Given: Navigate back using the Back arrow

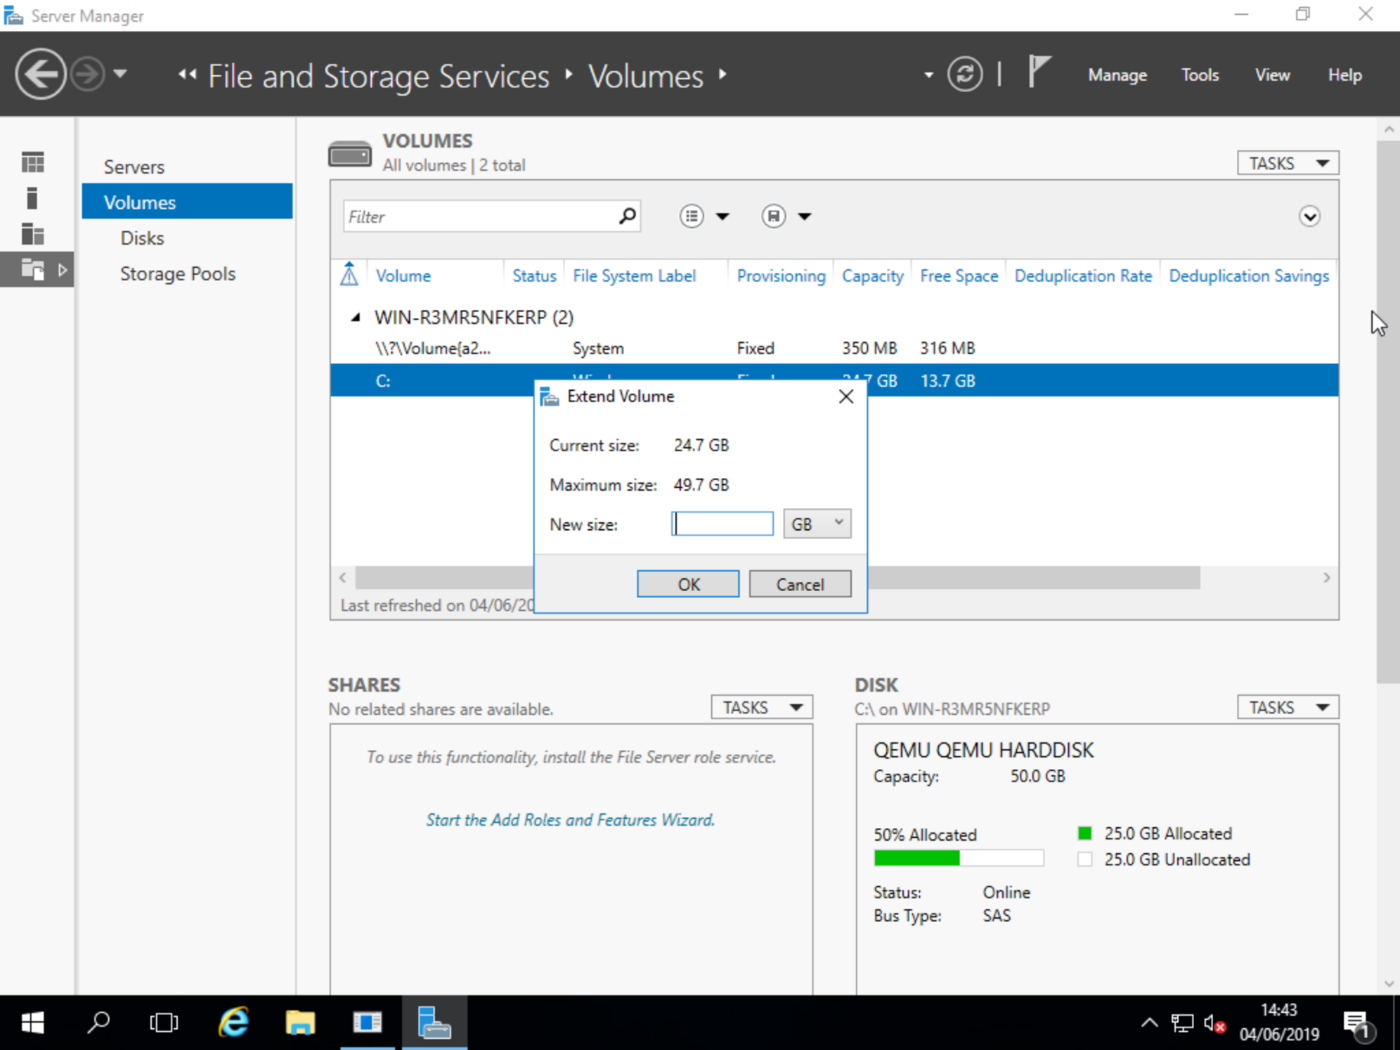Looking at the screenshot, I should point(40,74).
